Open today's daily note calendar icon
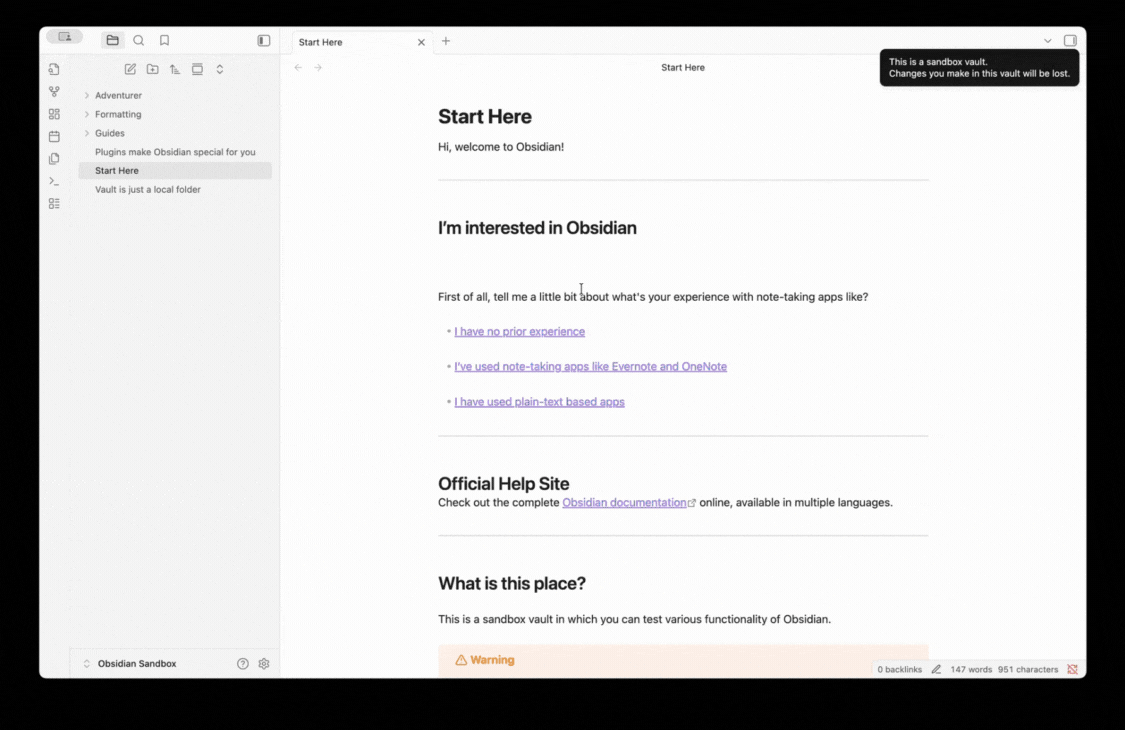1125x730 pixels. [x=54, y=136]
